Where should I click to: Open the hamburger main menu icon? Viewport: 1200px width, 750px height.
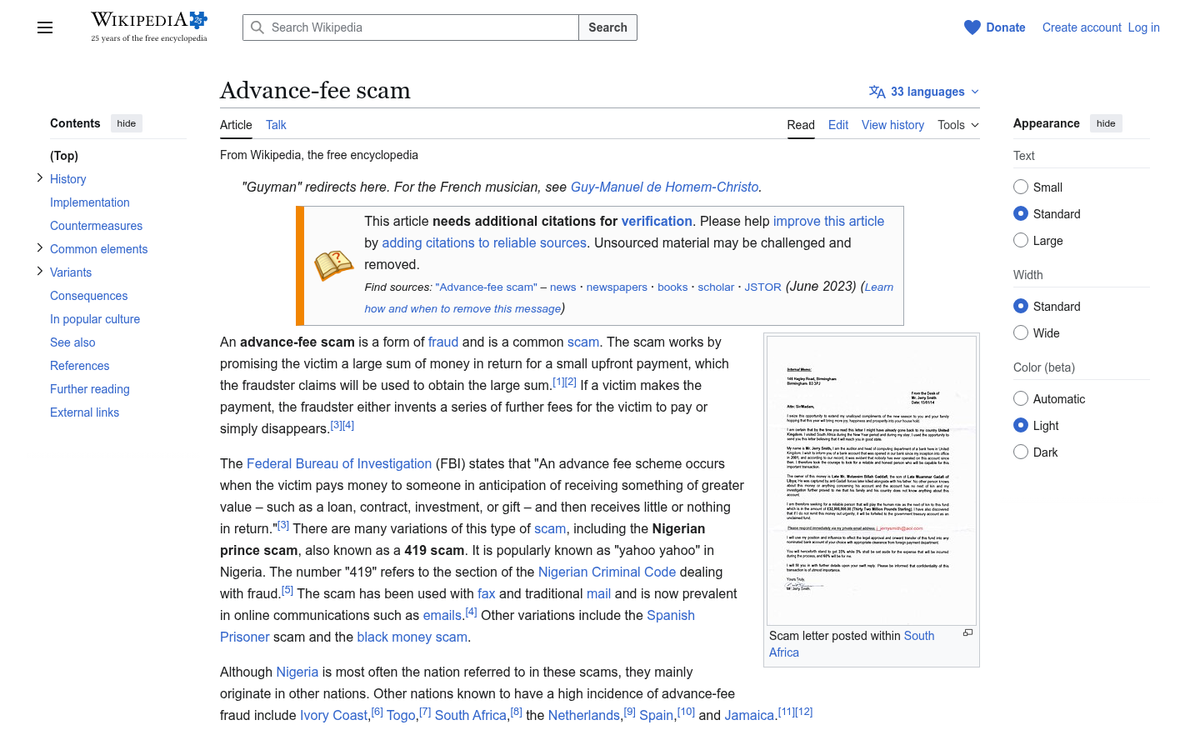[x=45, y=28]
